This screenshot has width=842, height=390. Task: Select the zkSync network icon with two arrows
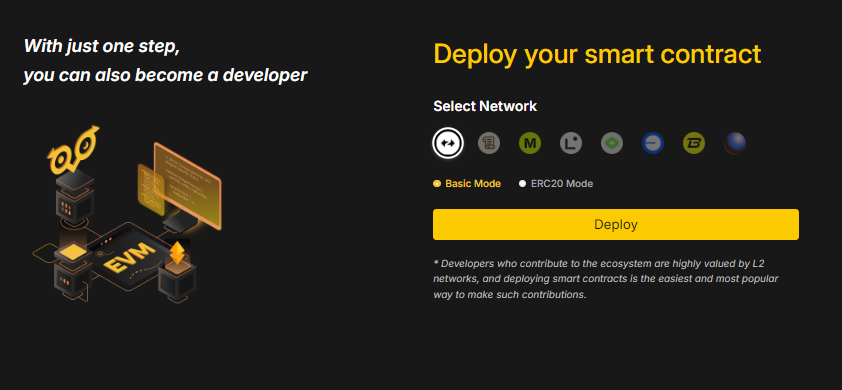pyautogui.click(x=448, y=143)
